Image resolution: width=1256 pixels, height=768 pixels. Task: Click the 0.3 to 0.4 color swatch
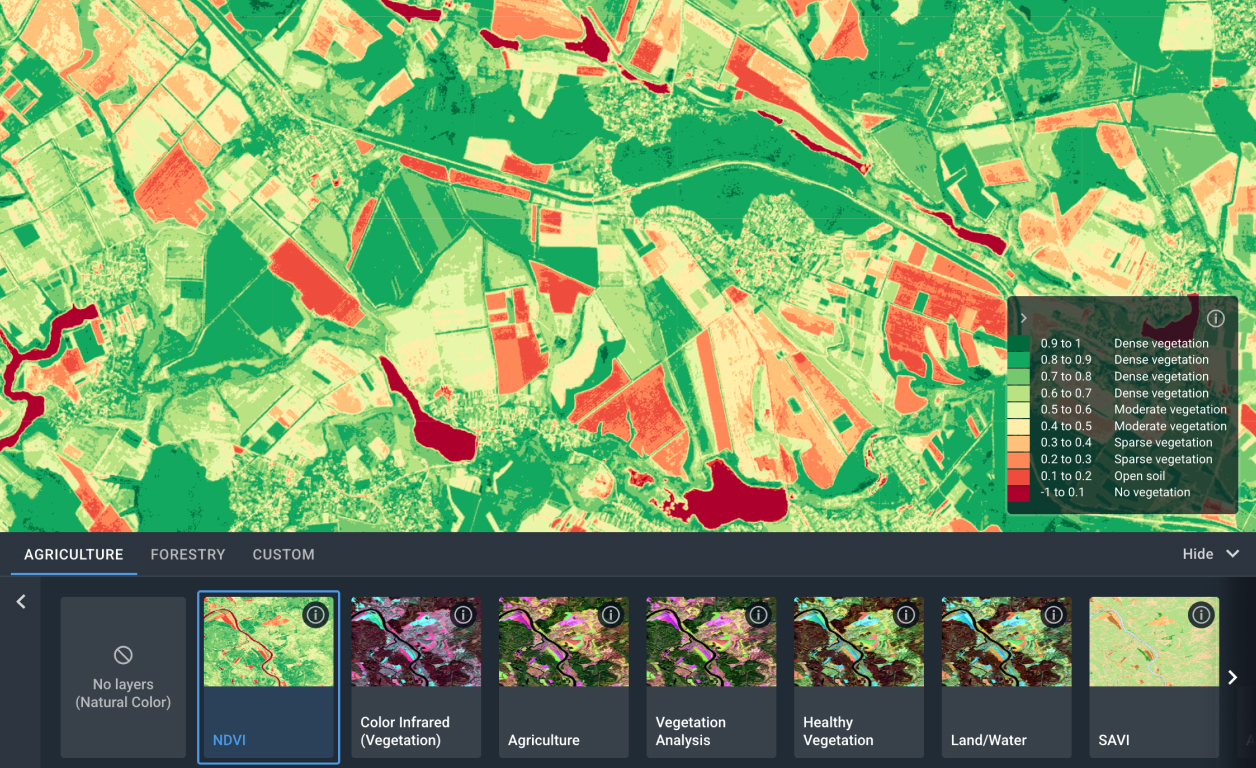1018,443
